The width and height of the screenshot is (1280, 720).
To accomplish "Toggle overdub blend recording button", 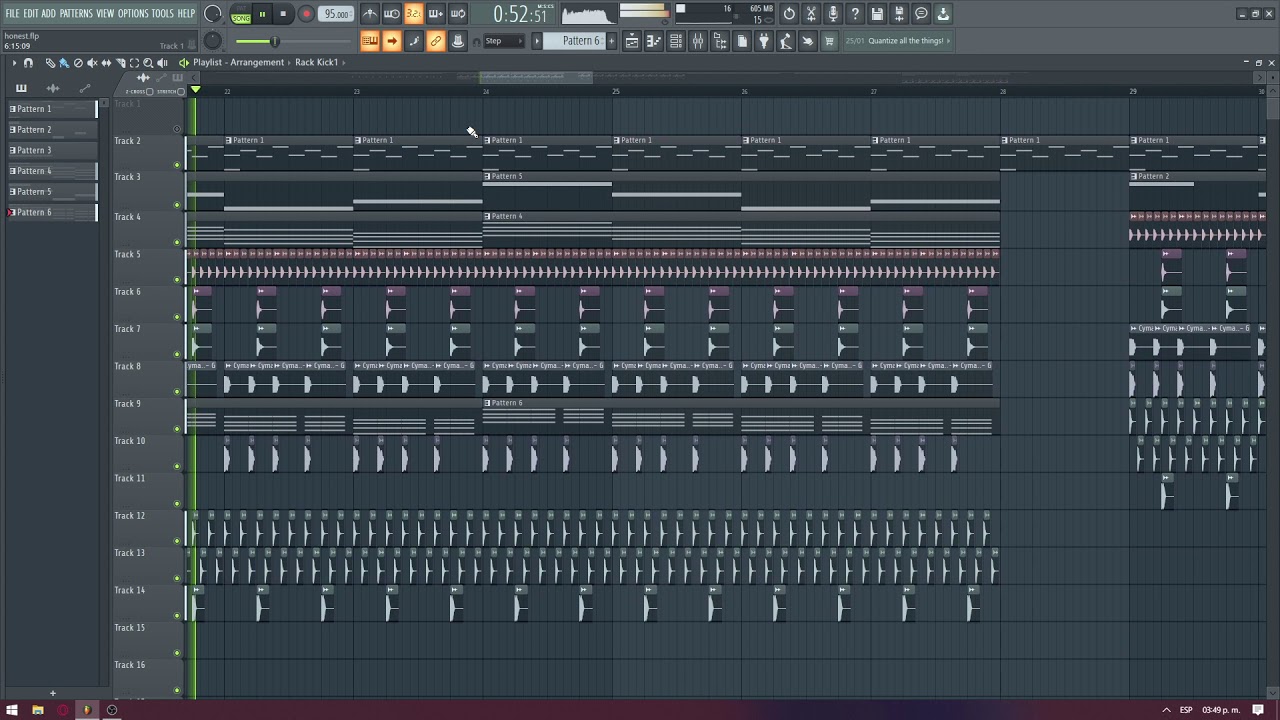I will click(436, 14).
